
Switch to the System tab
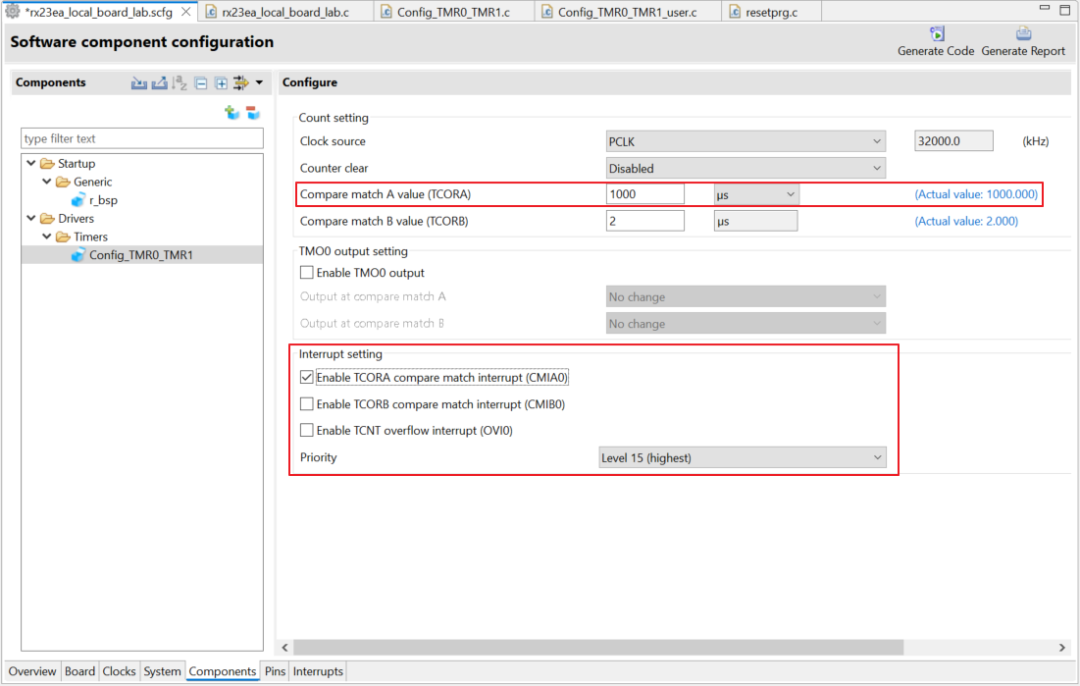[x=162, y=672]
